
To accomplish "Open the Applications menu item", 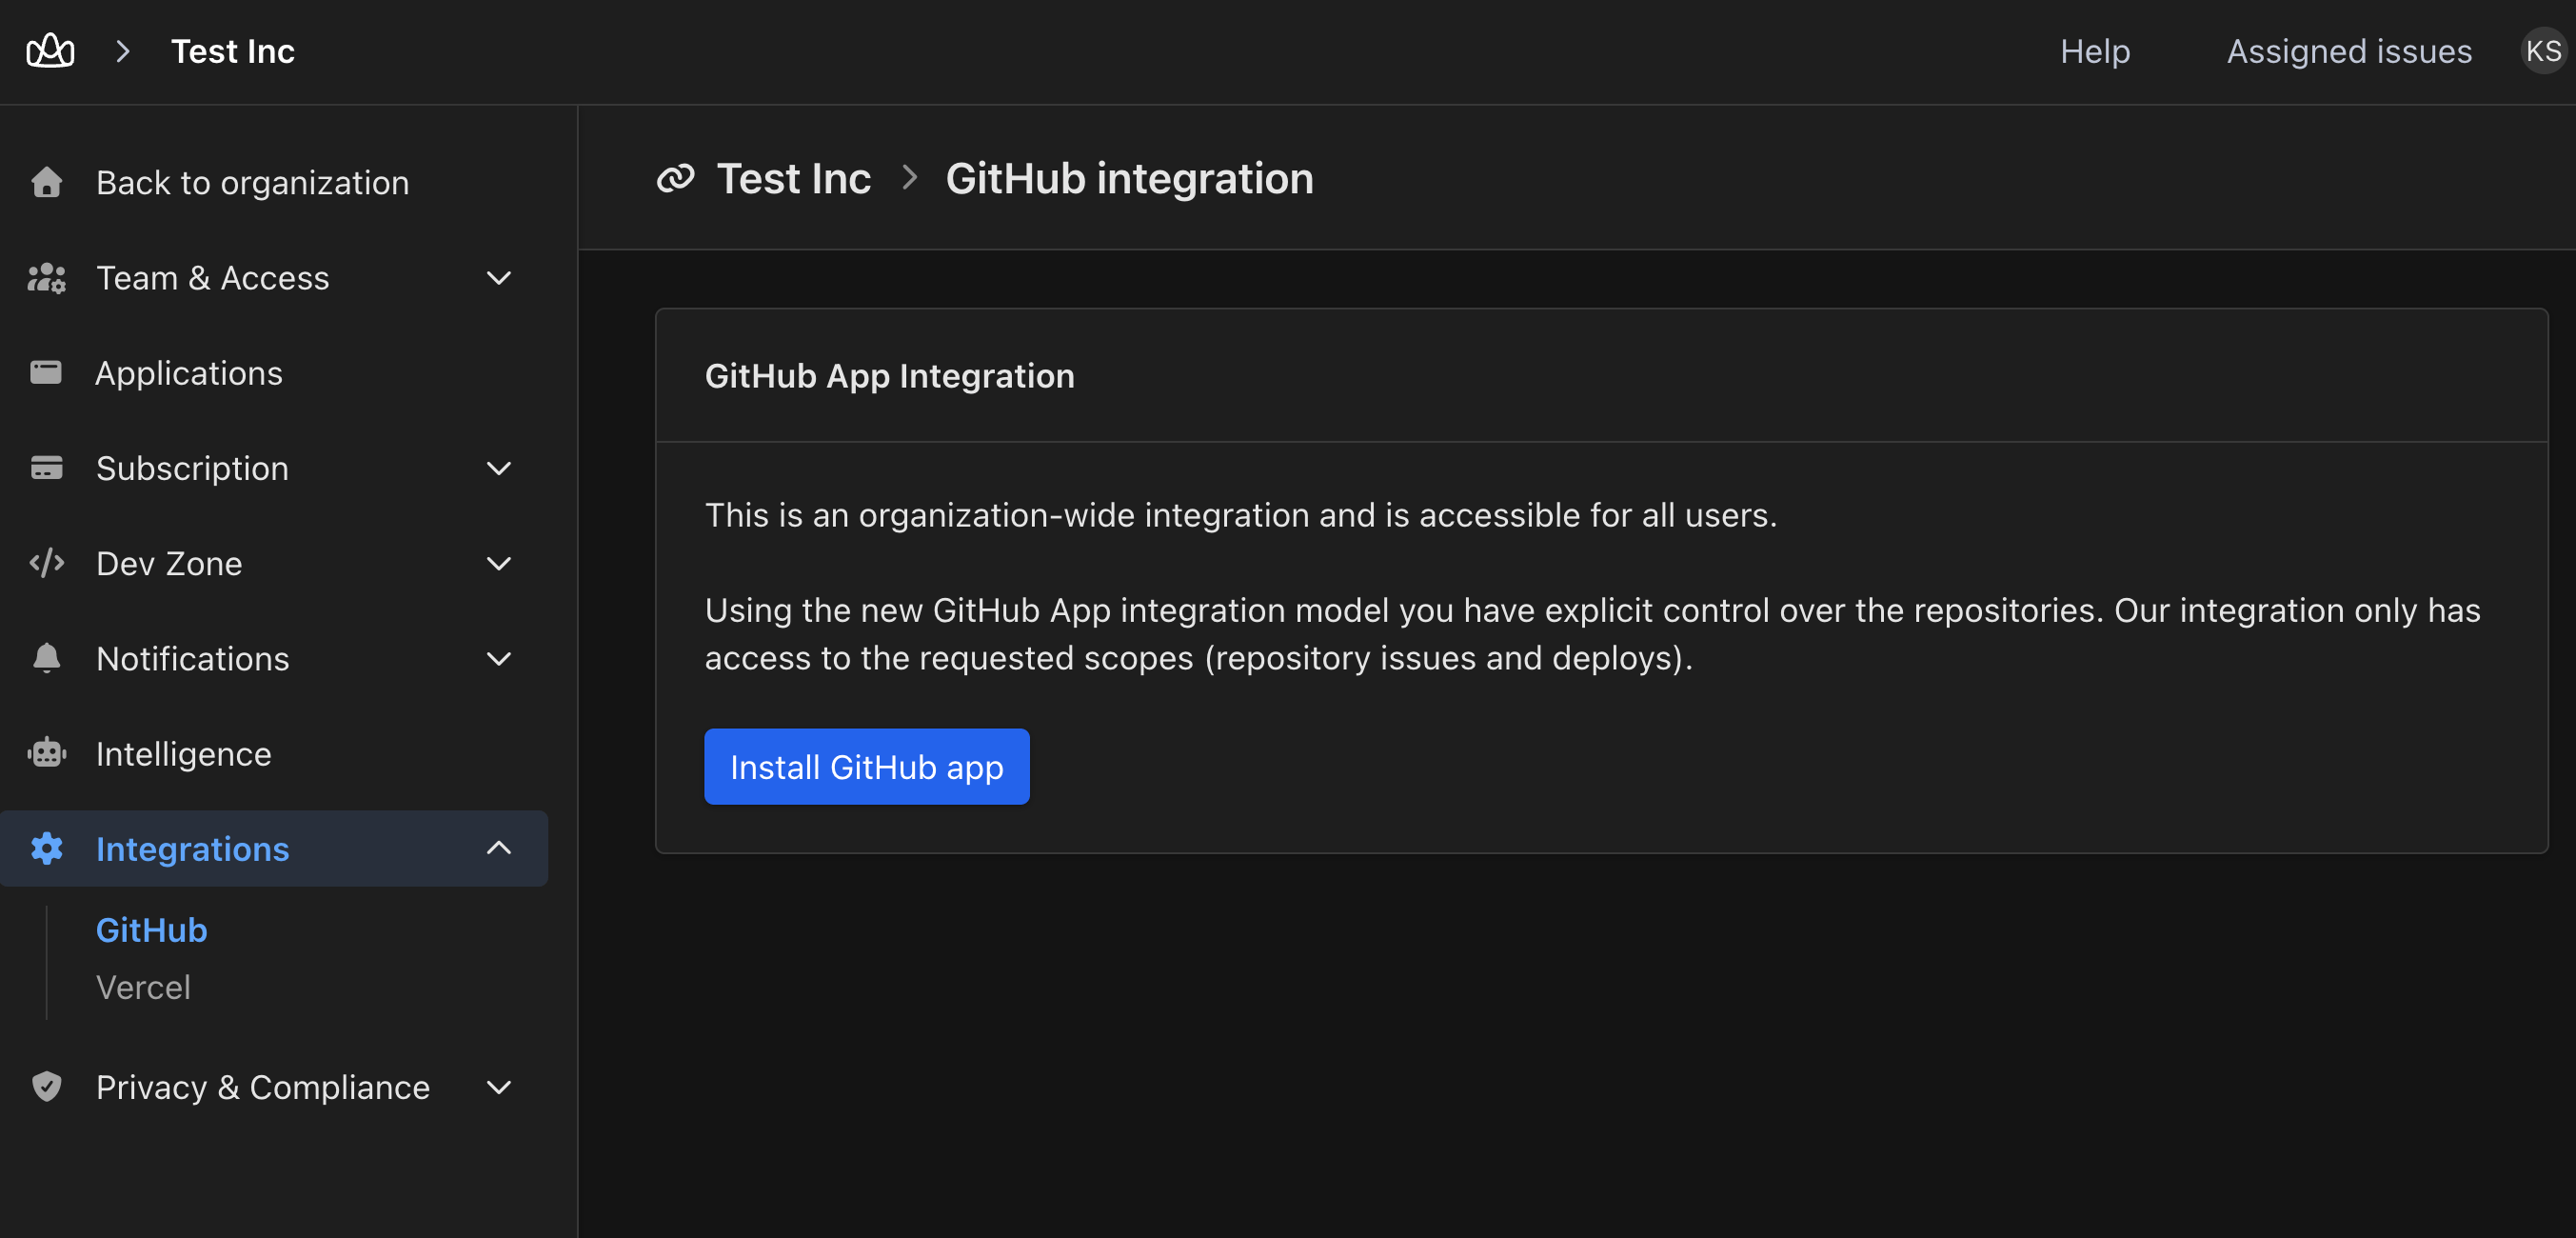I will tap(274, 372).
